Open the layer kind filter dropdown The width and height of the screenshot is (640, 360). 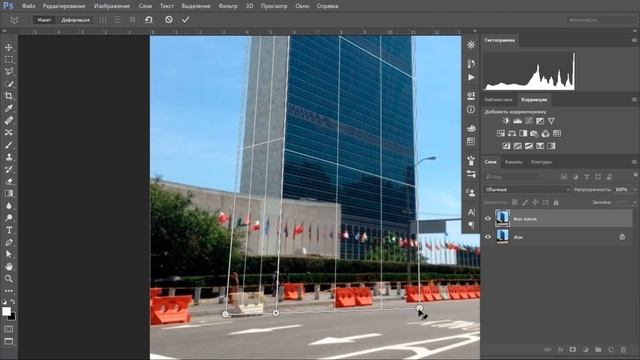point(512,177)
